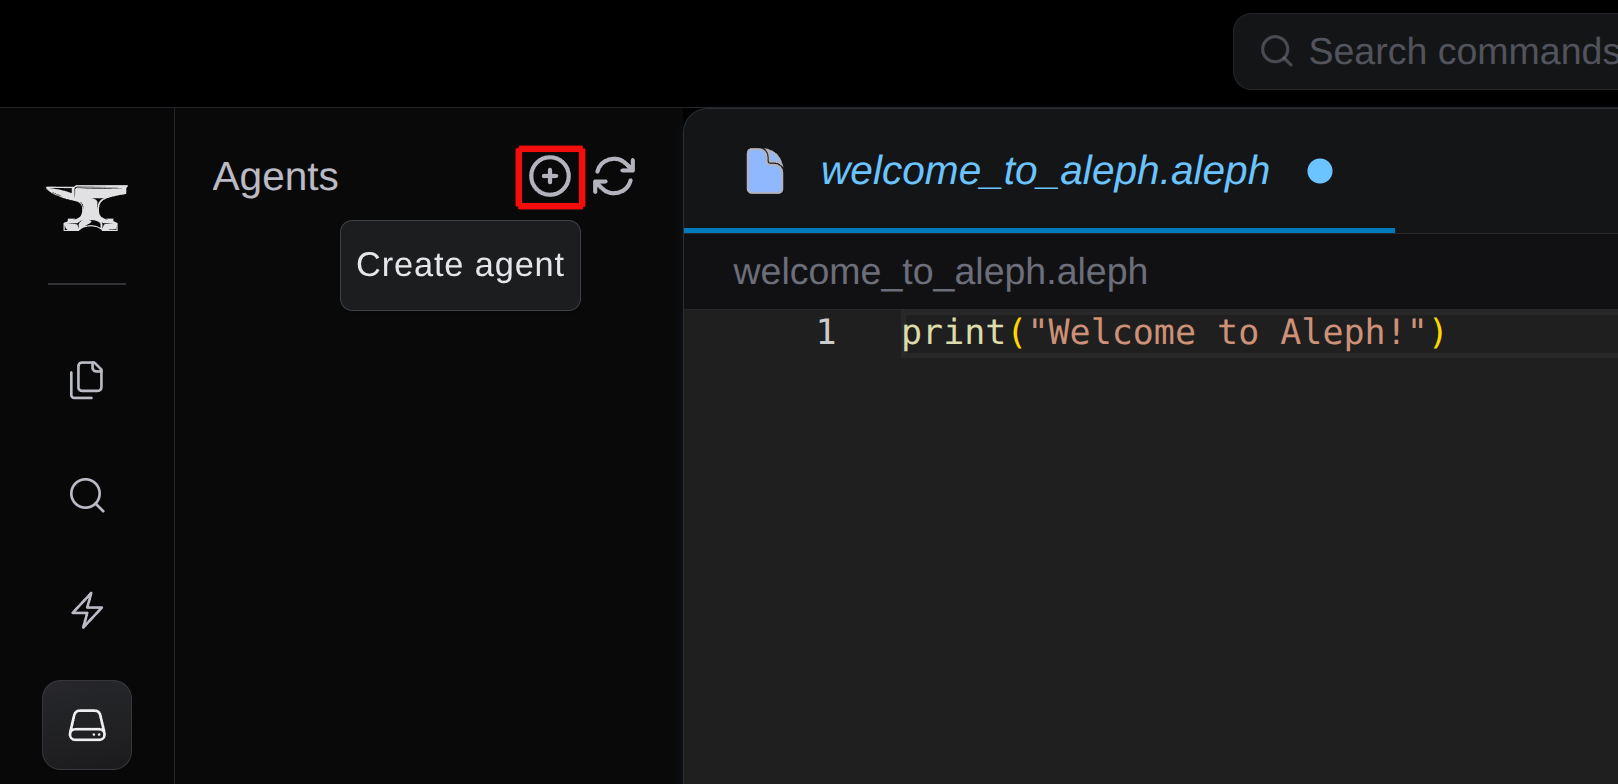This screenshot has width=1618, height=784.
Task: Click the magnifier icon inside the search bar
Action: (1276, 50)
